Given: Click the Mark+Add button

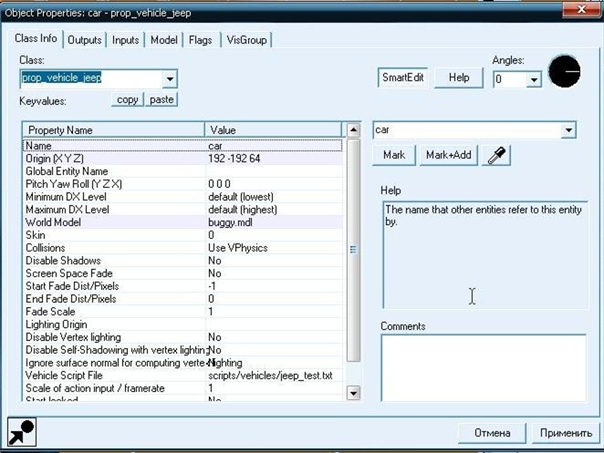Looking at the screenshot, I should [448, 155].
